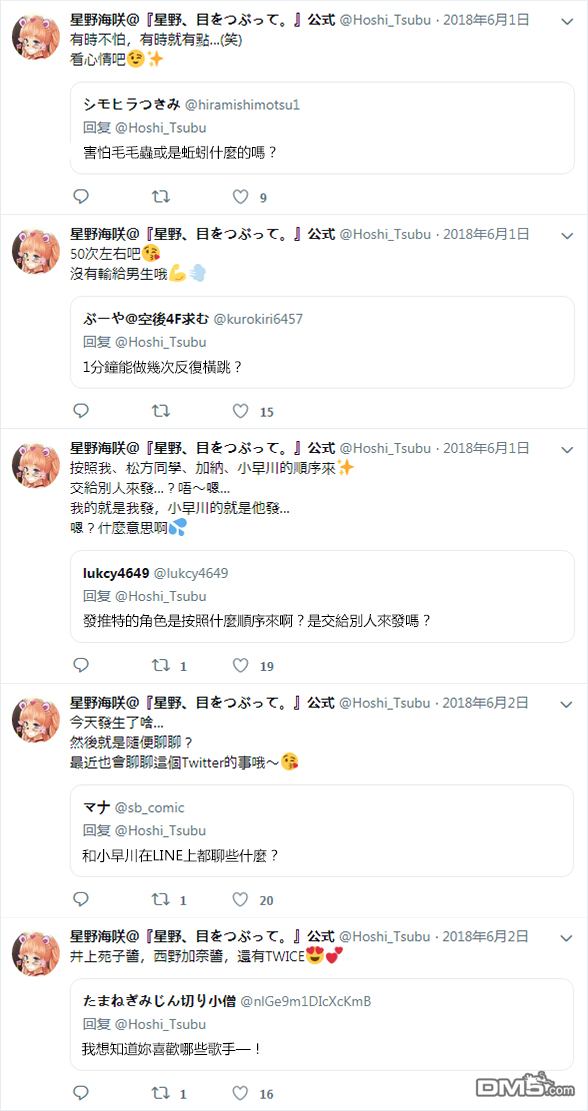Like the tweet with 19 likes
The height and width of the screenshot is (1111, 588).
coord(241,665)
